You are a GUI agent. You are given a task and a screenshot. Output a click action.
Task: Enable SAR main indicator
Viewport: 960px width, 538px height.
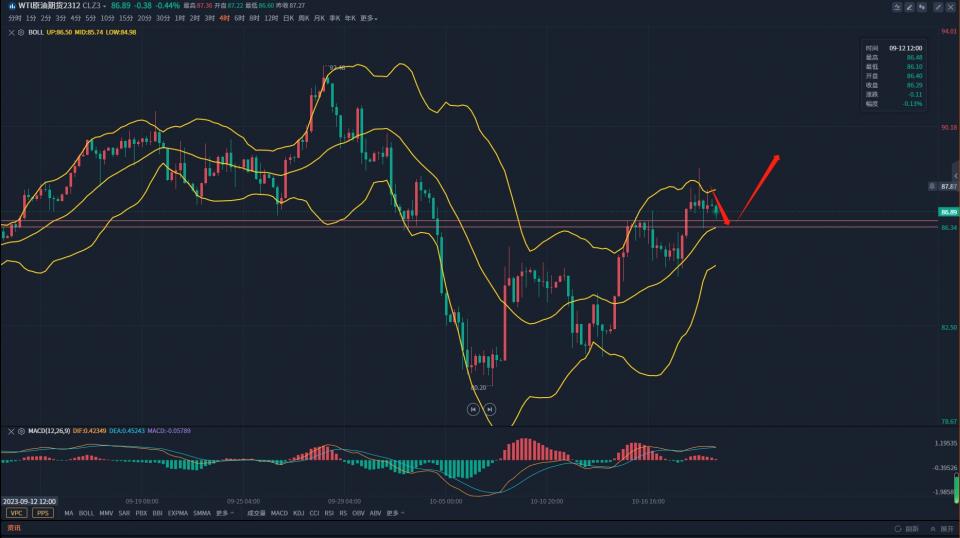pyautogui.click(x=124, y=513)
